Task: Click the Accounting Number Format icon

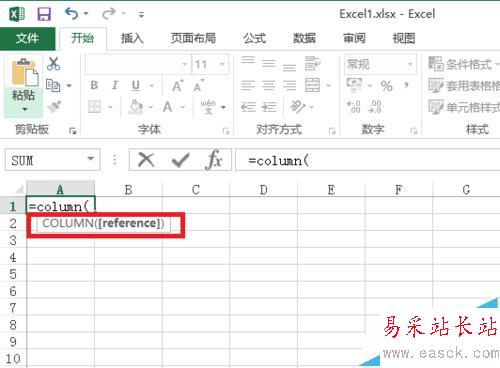Action: (354, 85)
